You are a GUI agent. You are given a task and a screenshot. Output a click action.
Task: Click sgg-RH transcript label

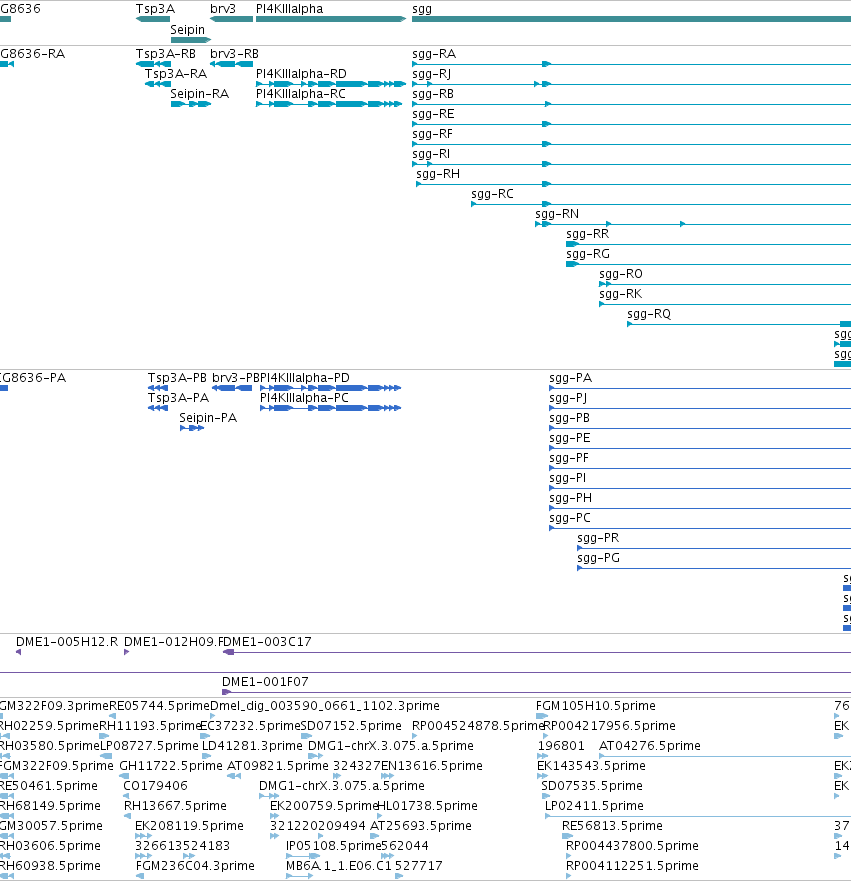point(438,174)
